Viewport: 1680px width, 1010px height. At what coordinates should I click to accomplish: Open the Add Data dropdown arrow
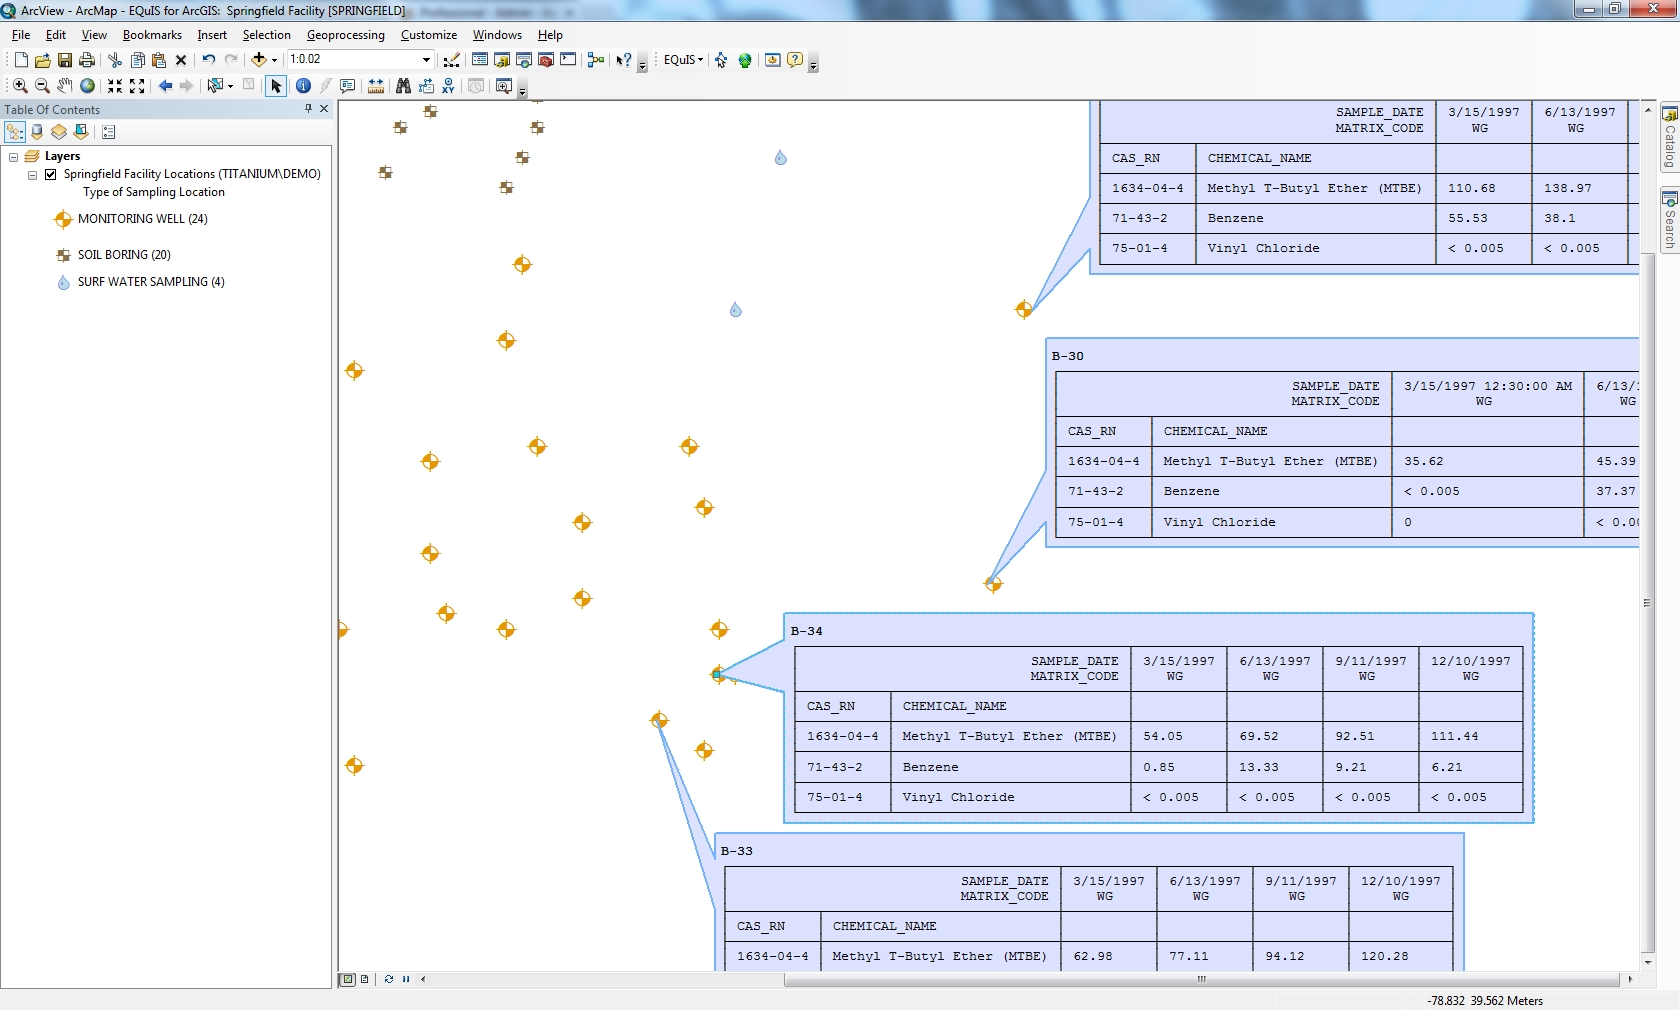(x=274, y=60)
